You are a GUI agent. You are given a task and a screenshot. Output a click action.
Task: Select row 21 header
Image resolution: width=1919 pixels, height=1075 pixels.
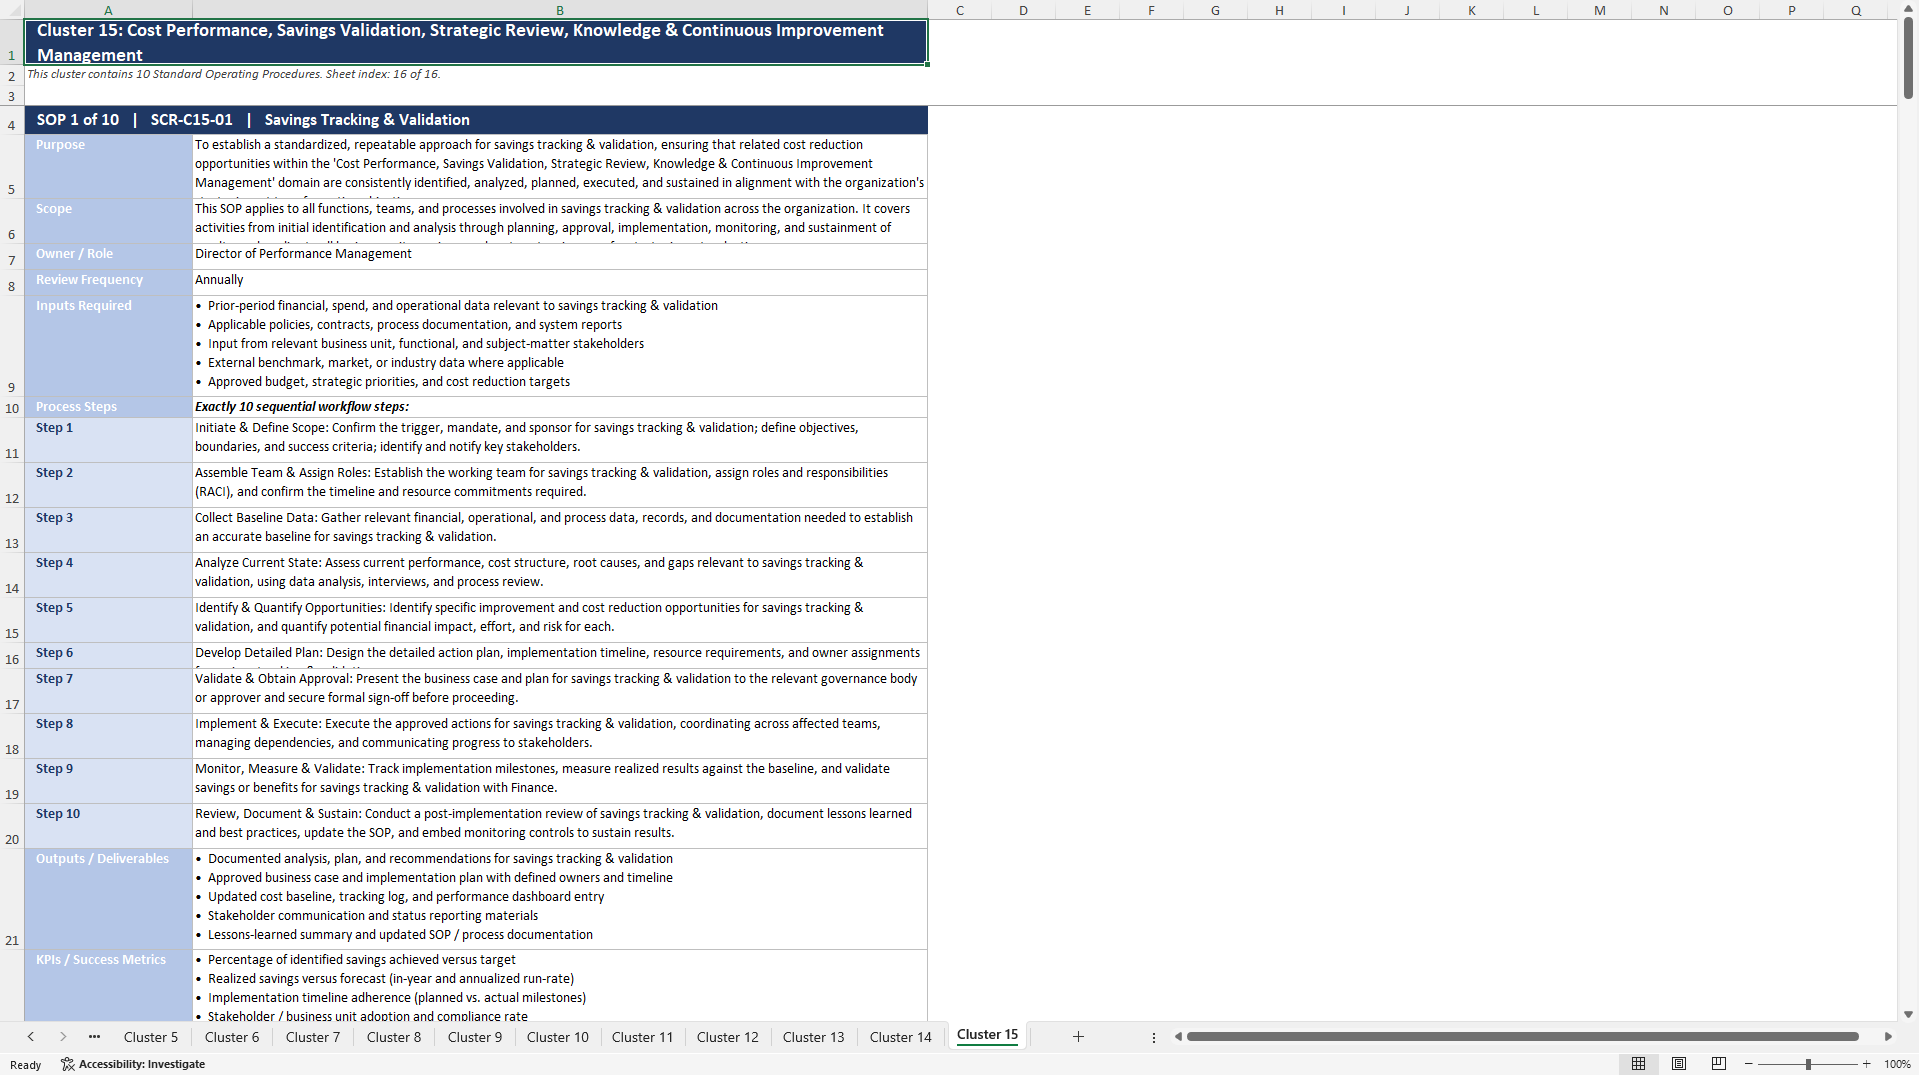point(12,899)
